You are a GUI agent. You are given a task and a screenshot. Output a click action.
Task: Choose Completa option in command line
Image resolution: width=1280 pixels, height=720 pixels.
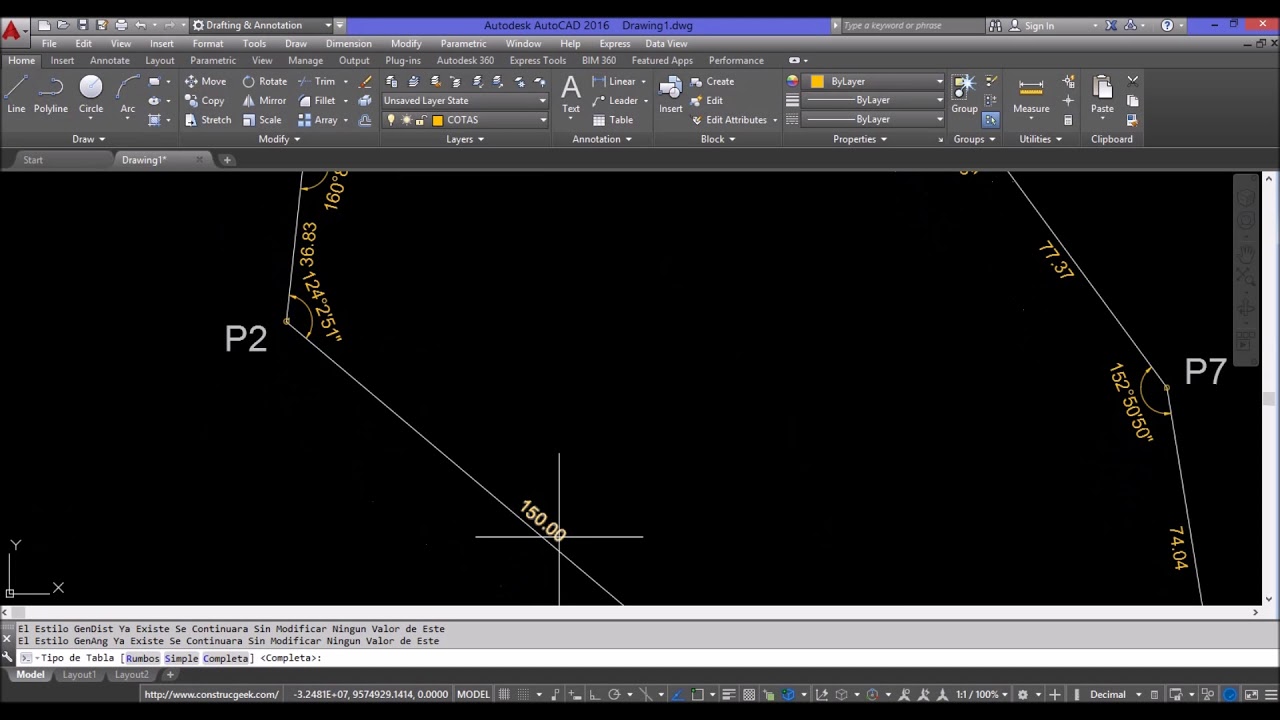click(225, 658)
